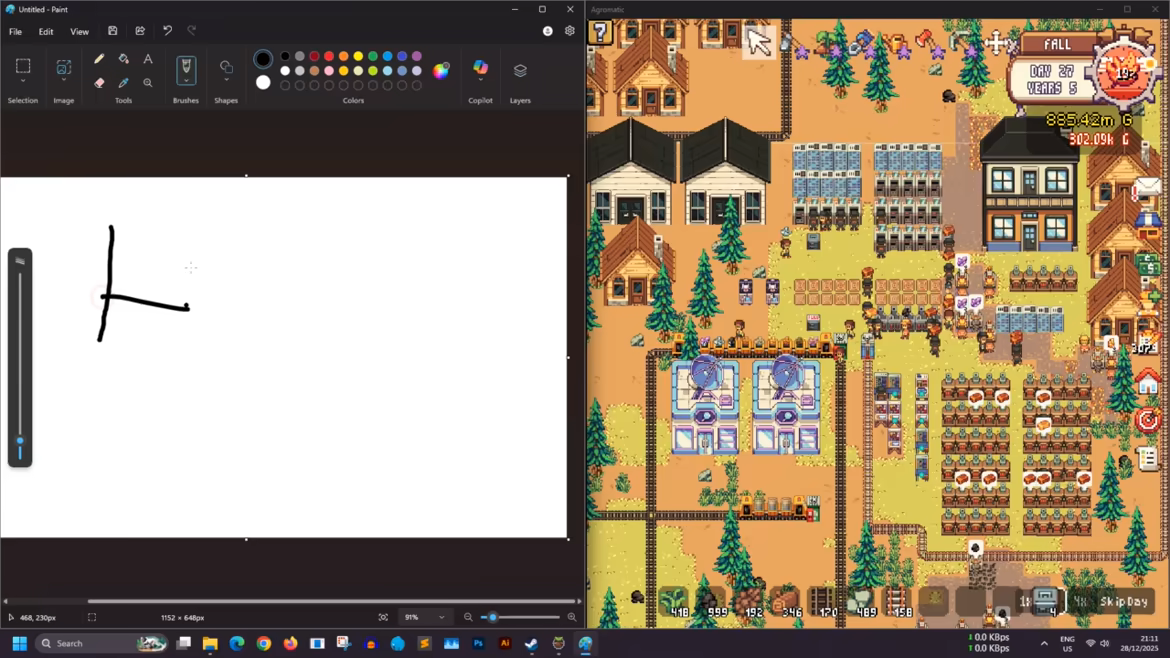
Task: Click the Brushes tool icon
Action: coord(186,67)
